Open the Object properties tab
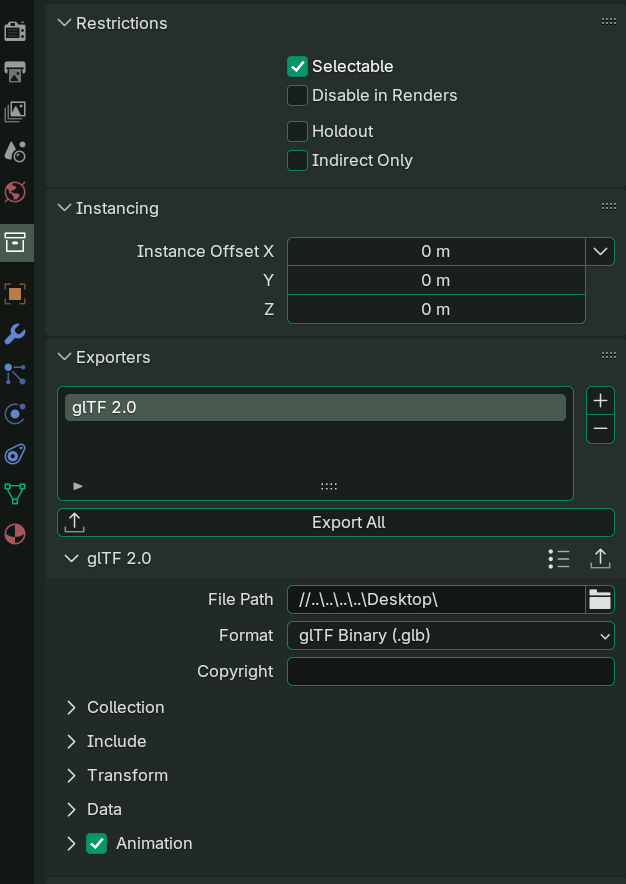This screenshot has width=626, height=884. click(x=15, y=294)
